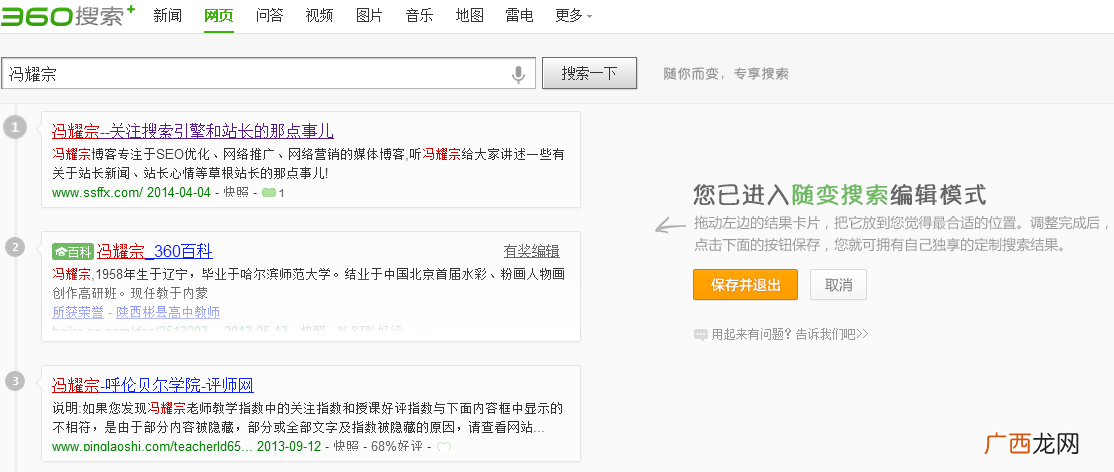Click the 68%好评 rating text

(x=396, y=447)
